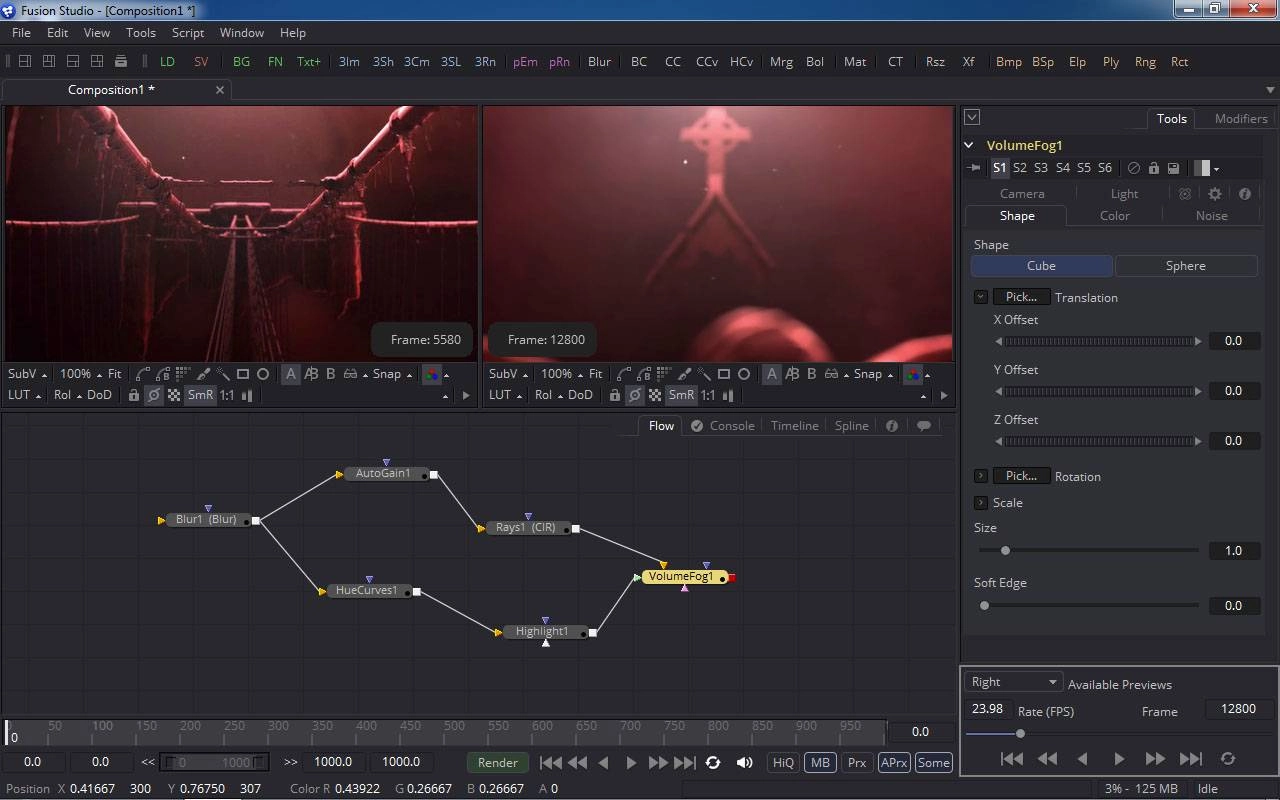1280x800 pixels.
Task: Switch to the Noise tab of VolumeFog1
Action: [x=1211, y=216]
